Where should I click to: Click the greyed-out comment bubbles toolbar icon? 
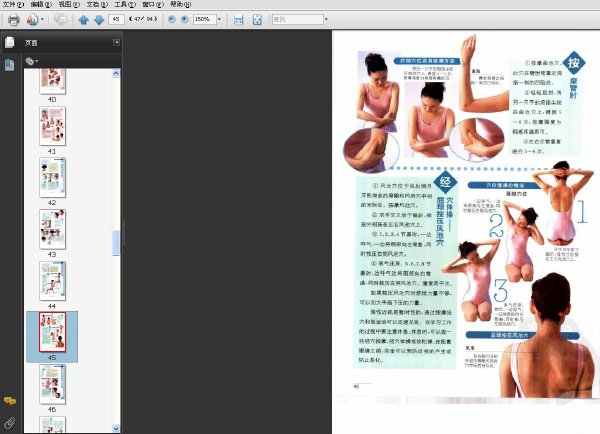pyautogui.click(x=60, y=19)
